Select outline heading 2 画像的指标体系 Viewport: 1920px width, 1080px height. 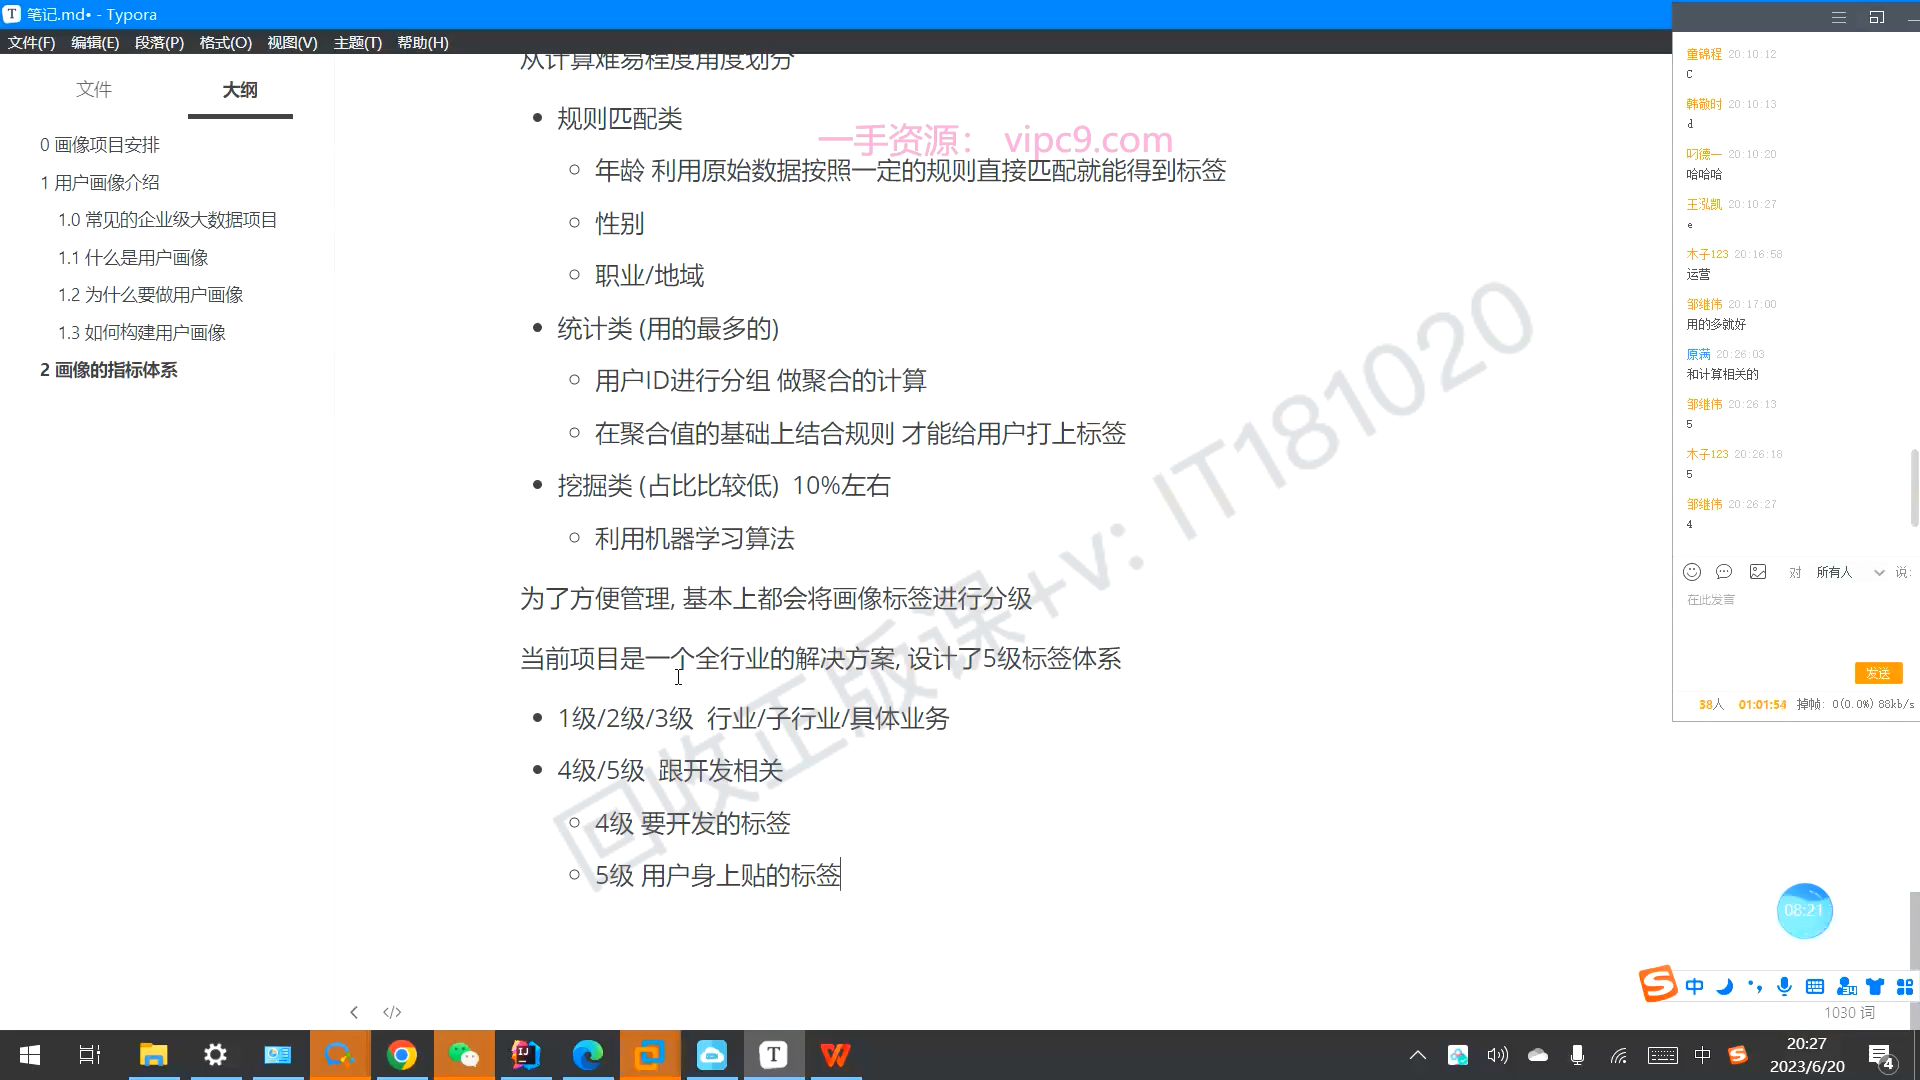click(109, 370)
